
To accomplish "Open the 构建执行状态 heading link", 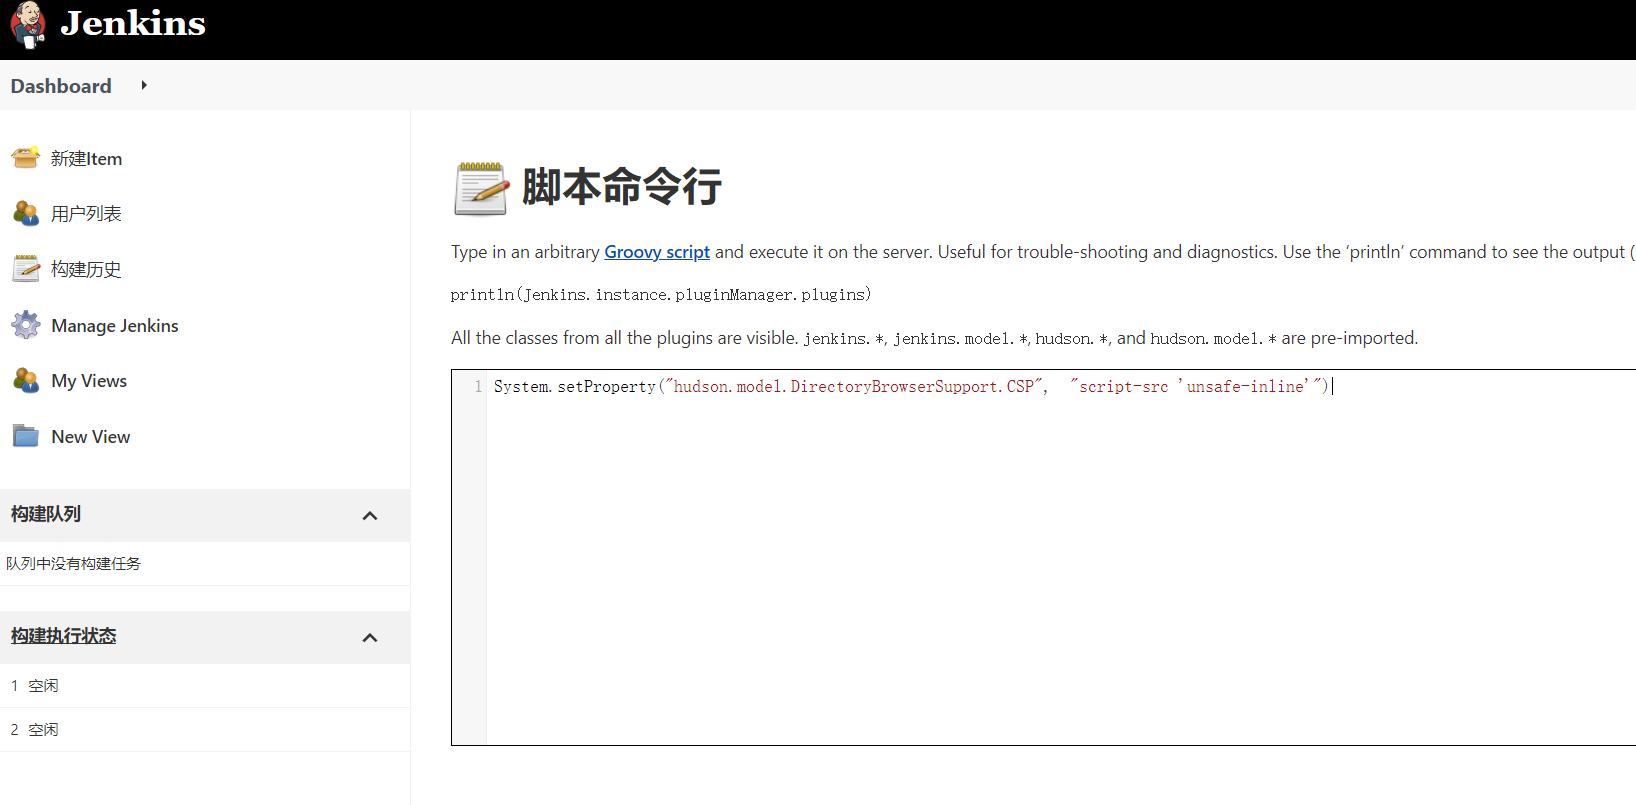I will (64, 636).
